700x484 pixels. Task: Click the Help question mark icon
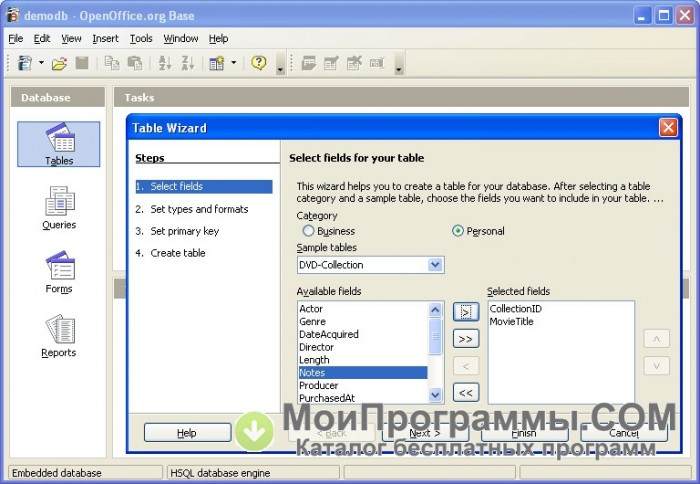coord(258,63)
